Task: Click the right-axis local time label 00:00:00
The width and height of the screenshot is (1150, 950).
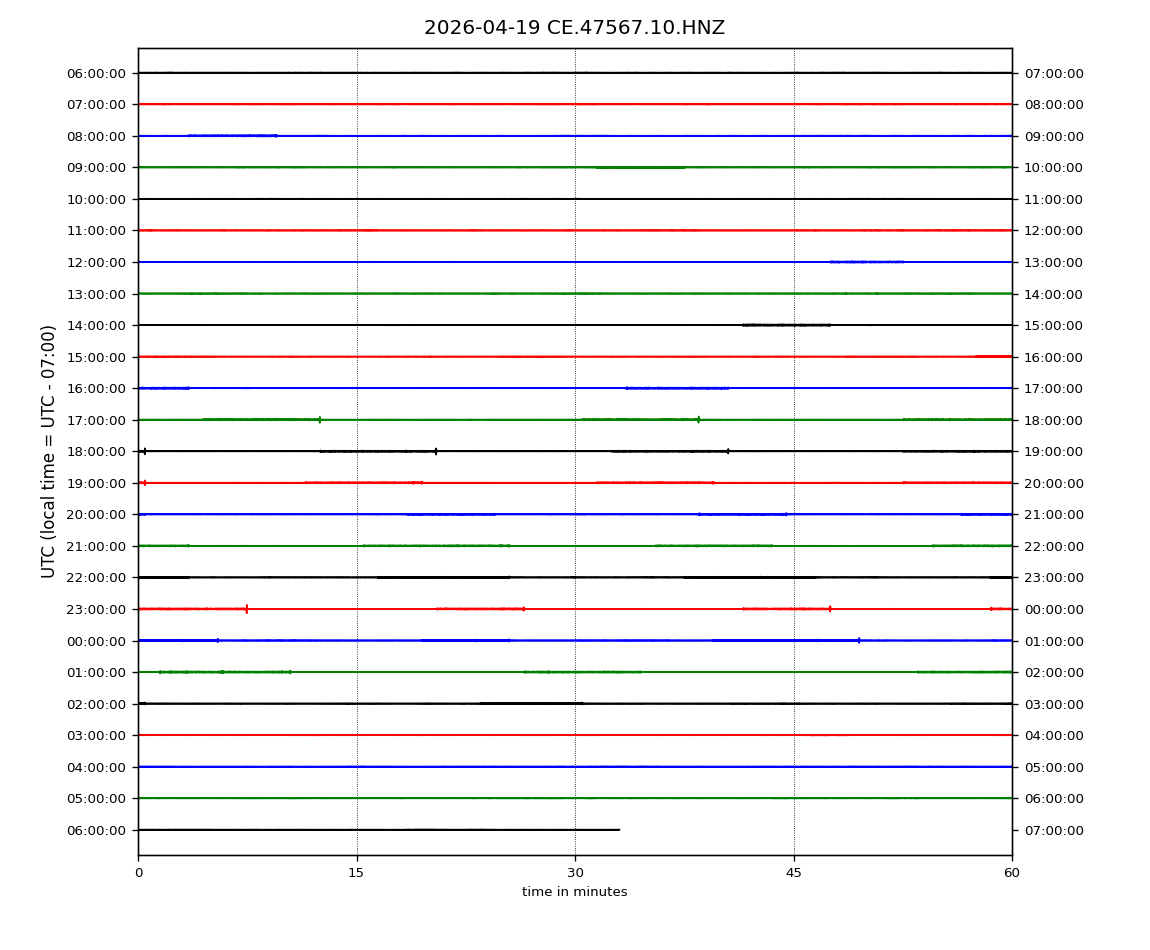Action: click(x=1053, y=609)
